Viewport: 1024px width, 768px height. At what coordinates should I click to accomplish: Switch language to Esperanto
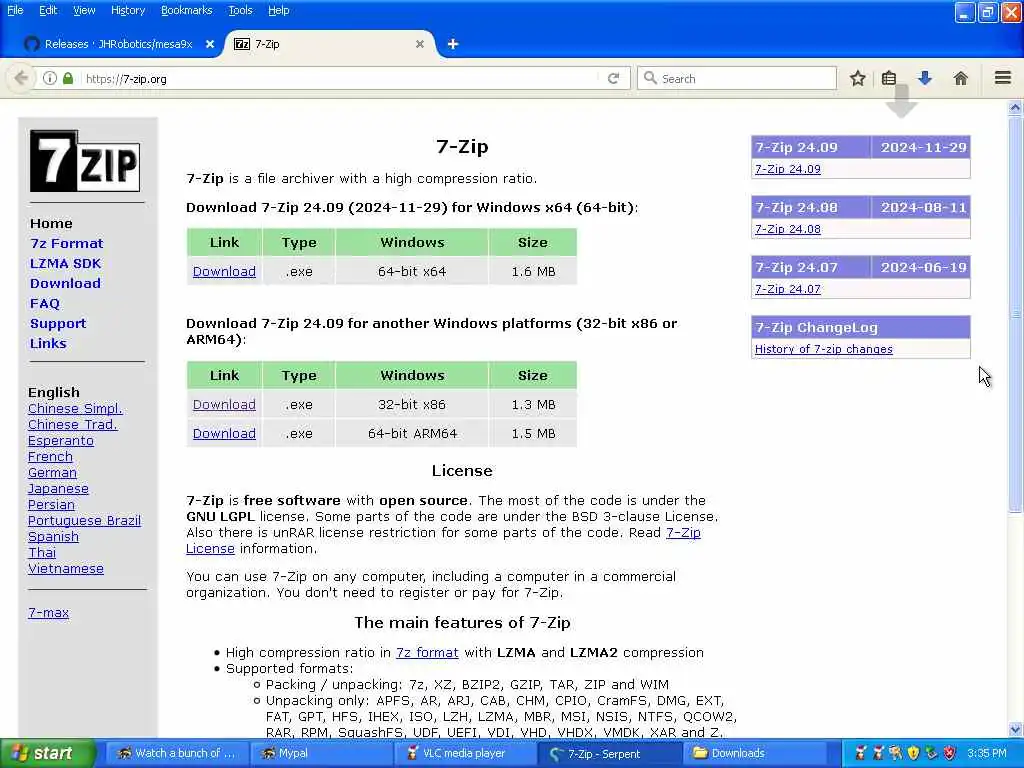[x=61, y=440]
